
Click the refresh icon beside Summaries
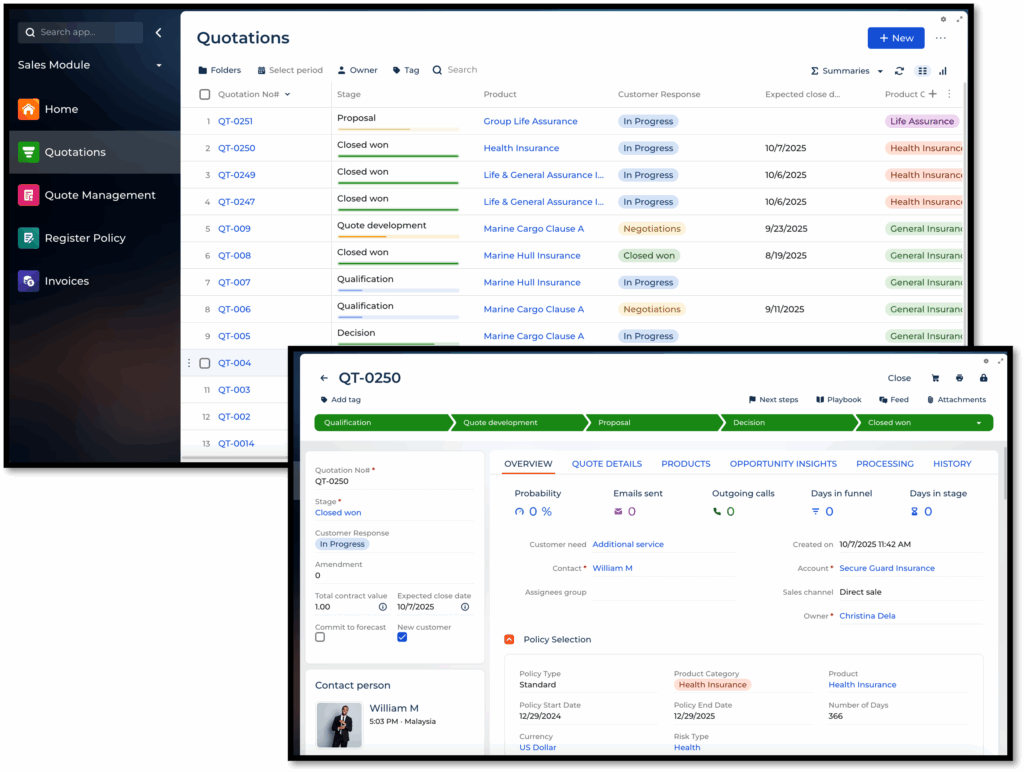coord(899,71)
